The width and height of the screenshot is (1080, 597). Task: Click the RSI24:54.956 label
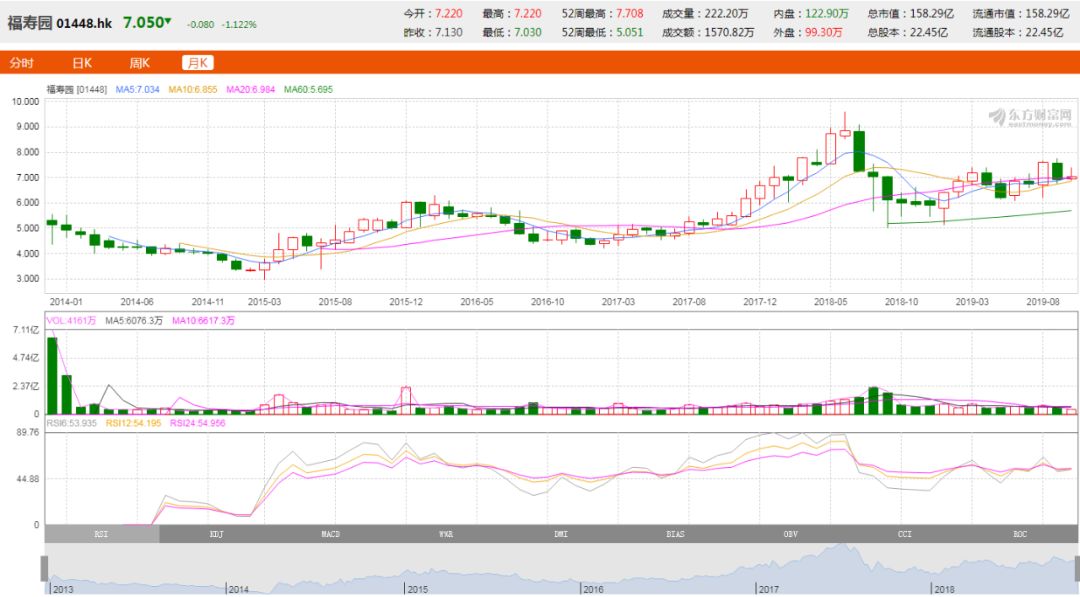[198, 423]
